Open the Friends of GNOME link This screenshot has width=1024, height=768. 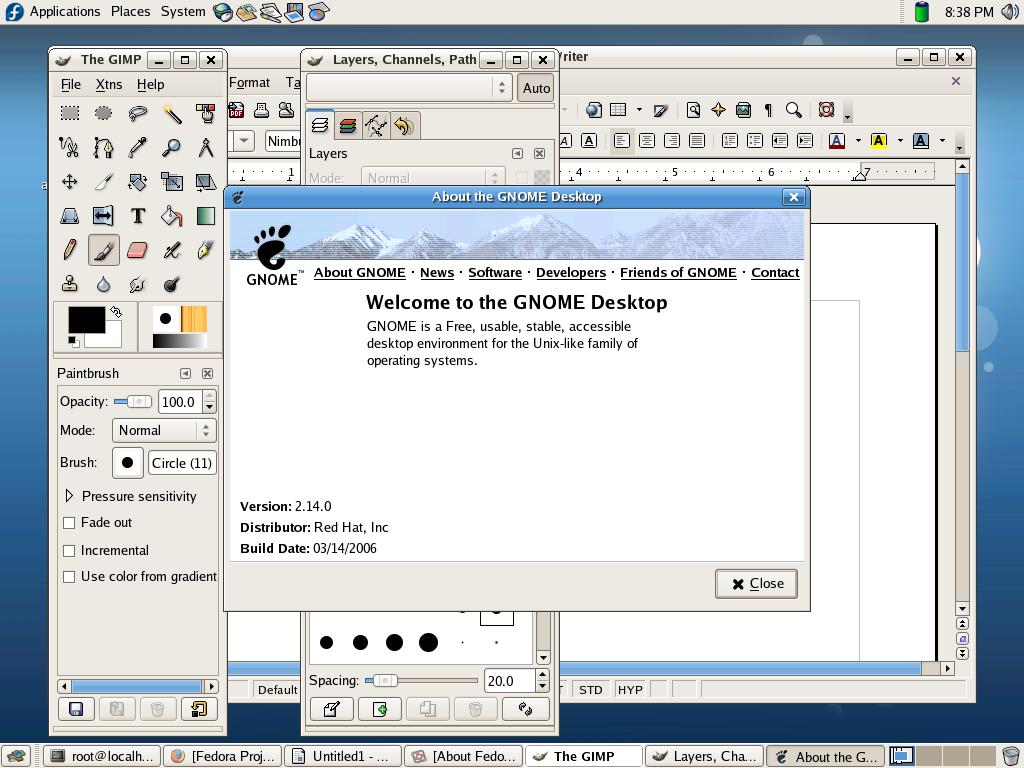tap(678, 273)
